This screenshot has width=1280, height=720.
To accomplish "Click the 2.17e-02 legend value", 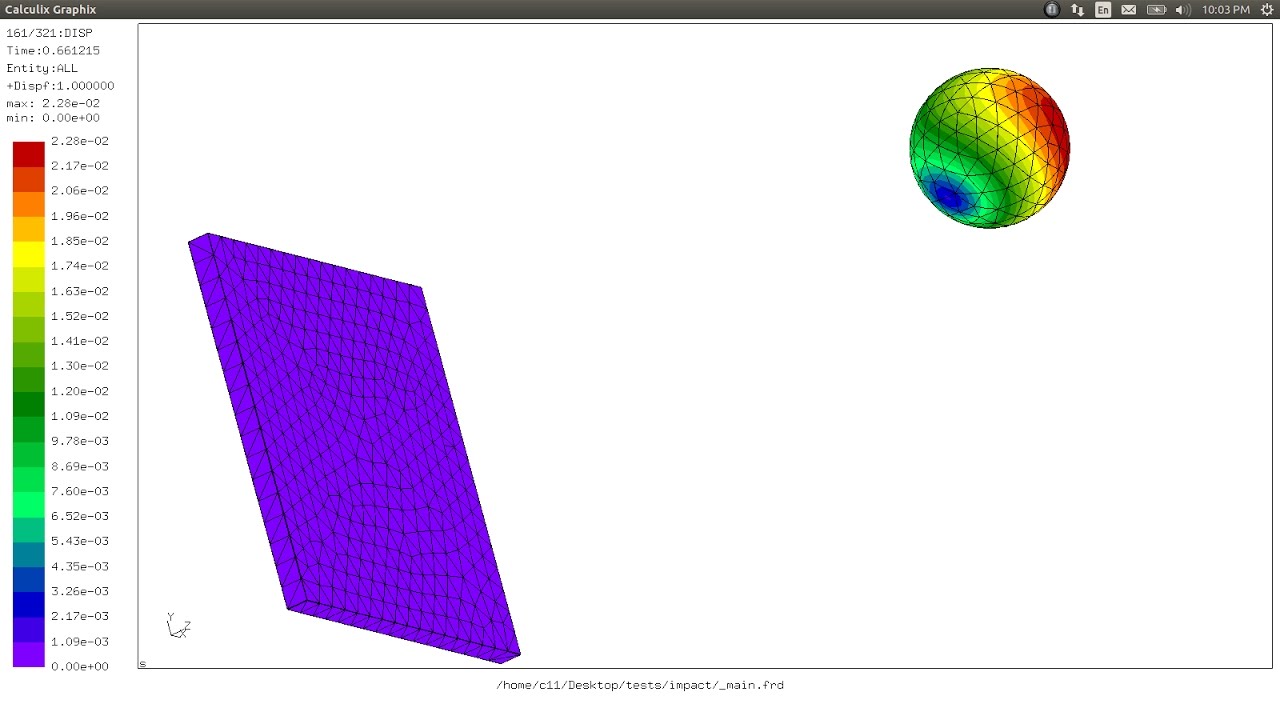I will point(80,166).
